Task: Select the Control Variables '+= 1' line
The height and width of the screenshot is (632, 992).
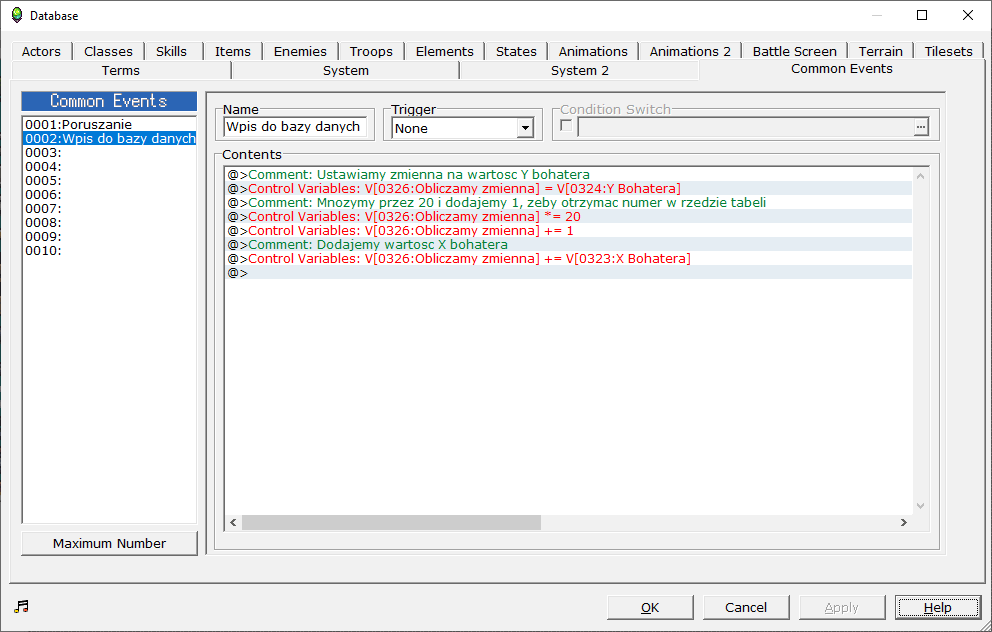Action: click(x=569, y=230)
